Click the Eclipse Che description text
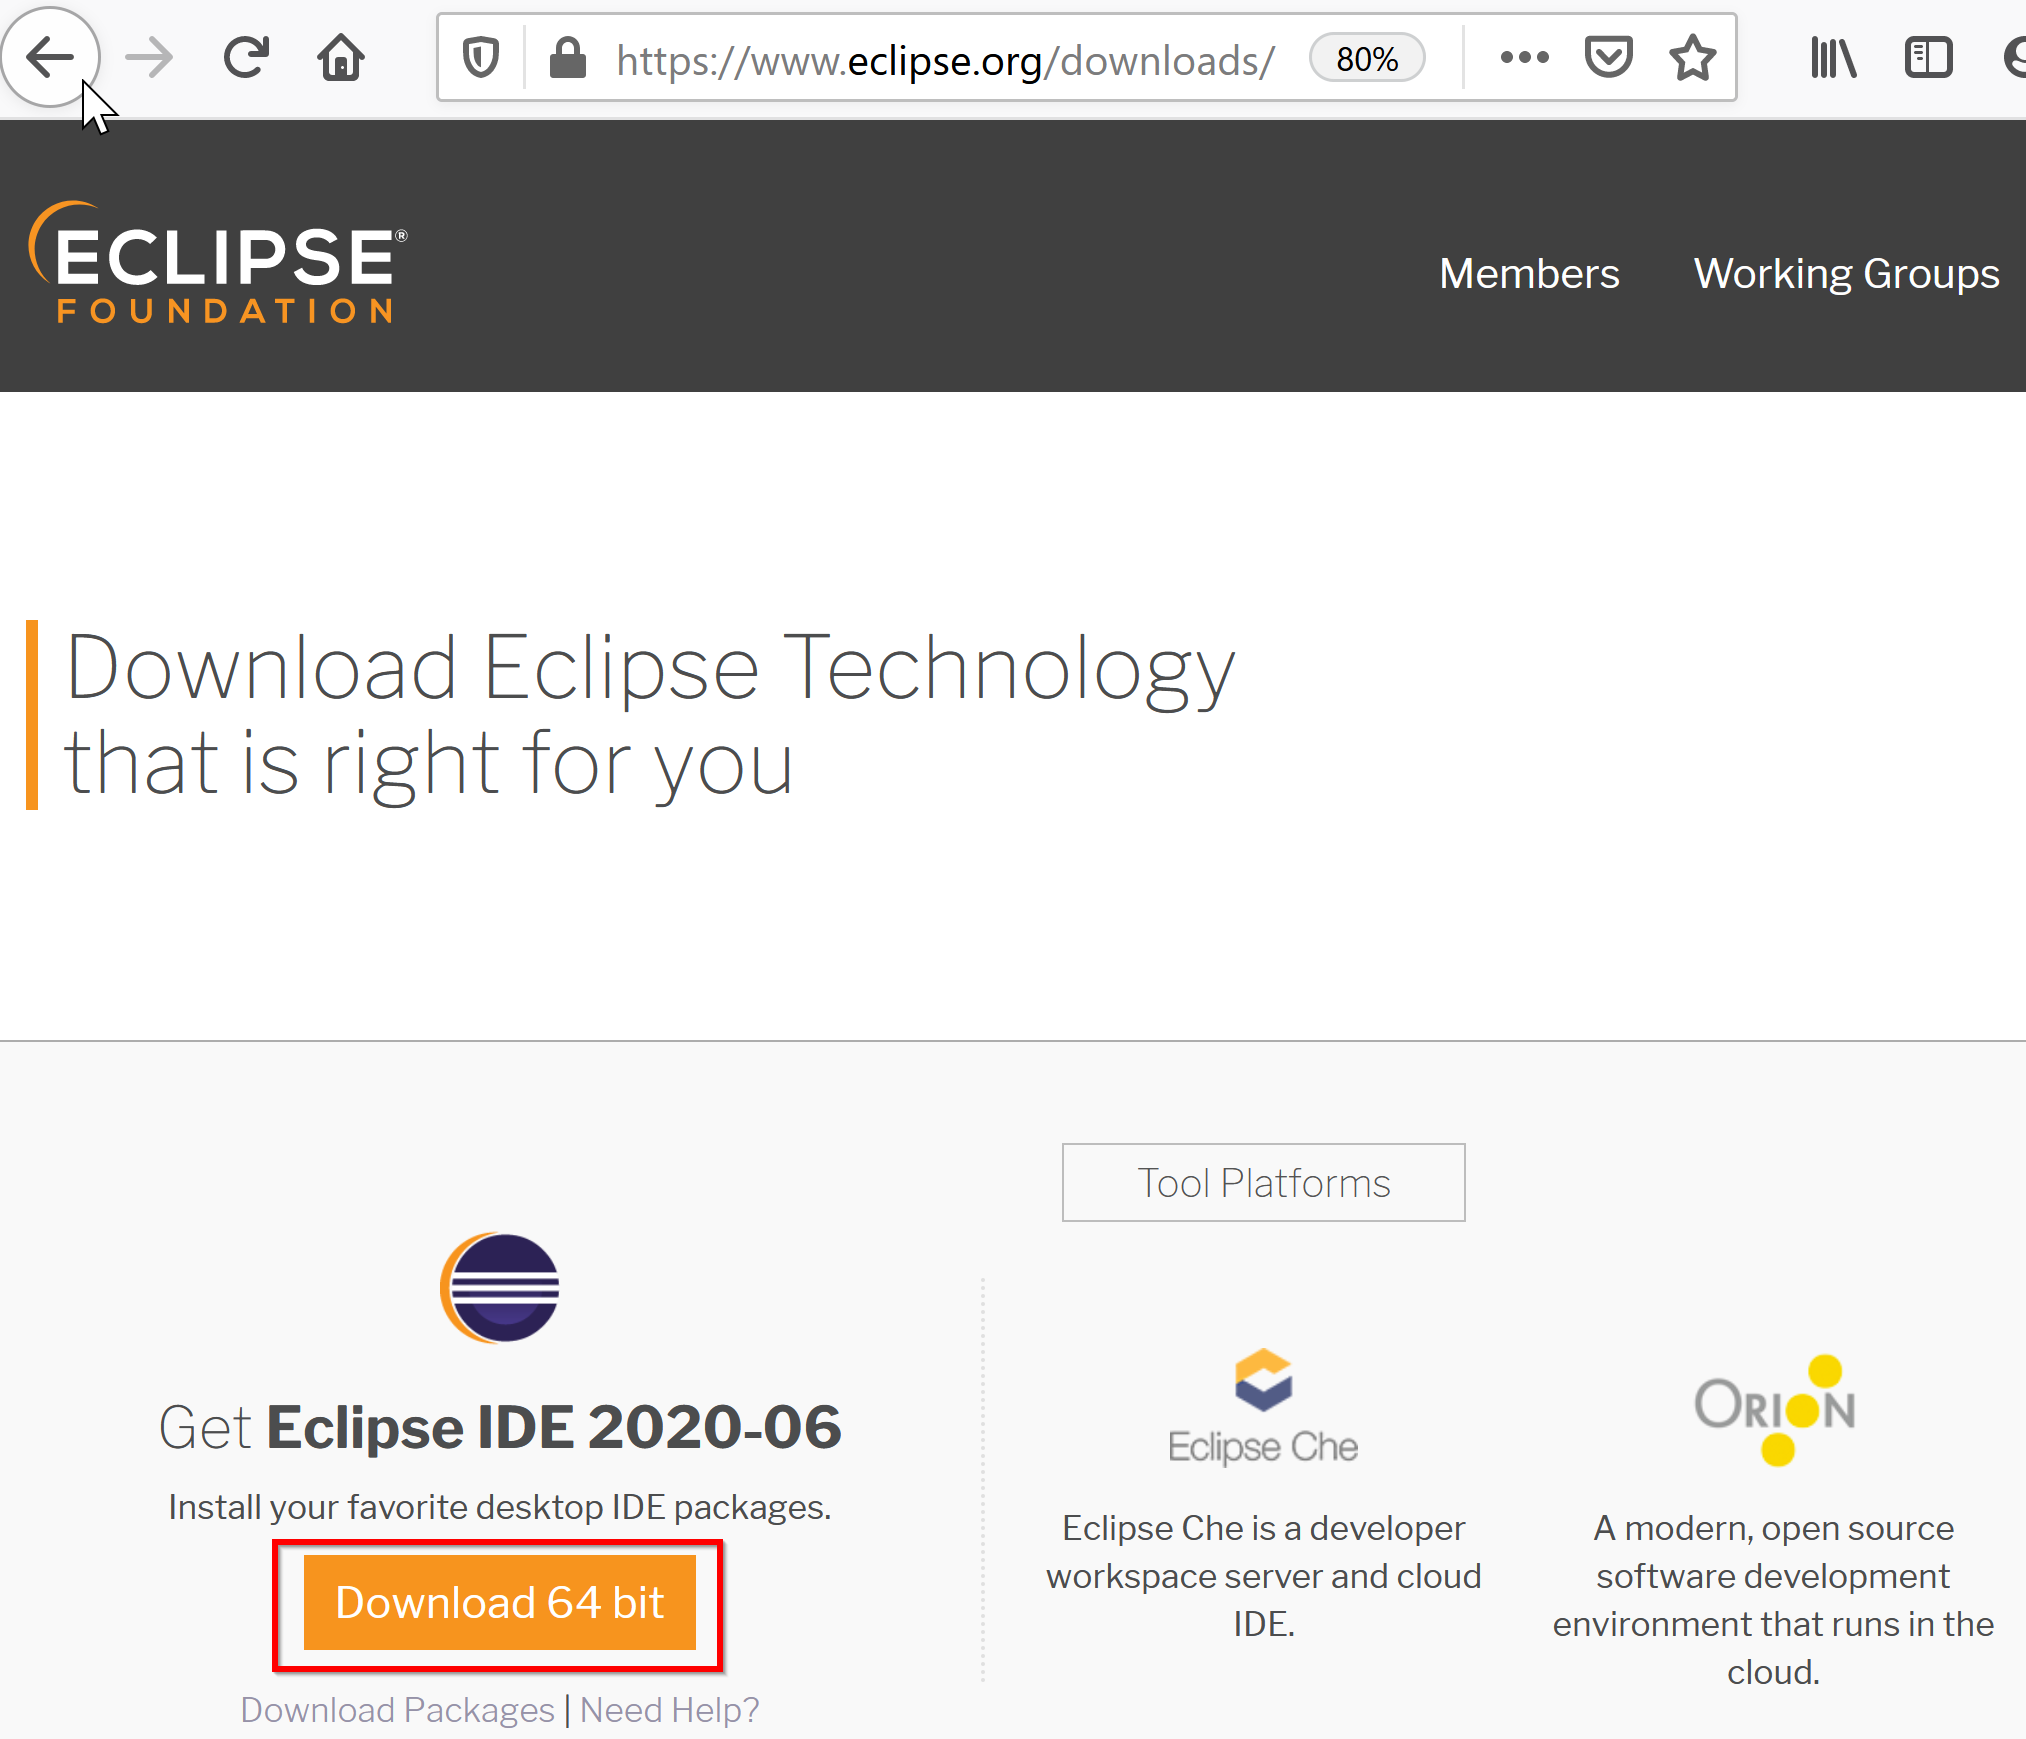Image resolution: width=2026 pixels, height=1739 pixels. coord(1263,1576)
